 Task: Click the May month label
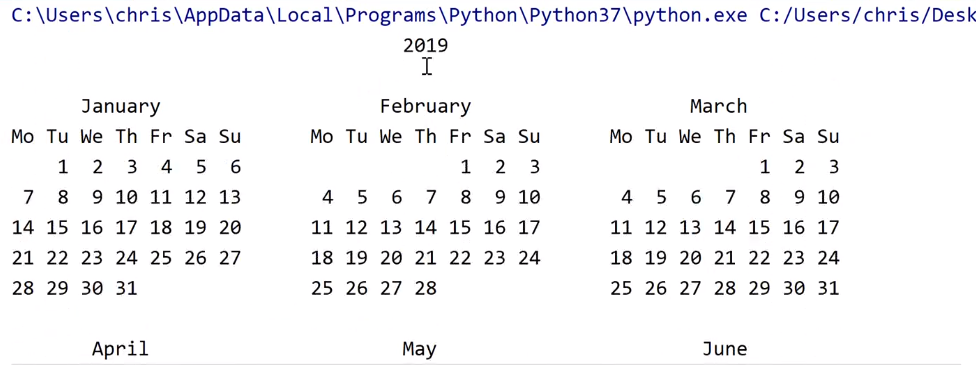420,349
